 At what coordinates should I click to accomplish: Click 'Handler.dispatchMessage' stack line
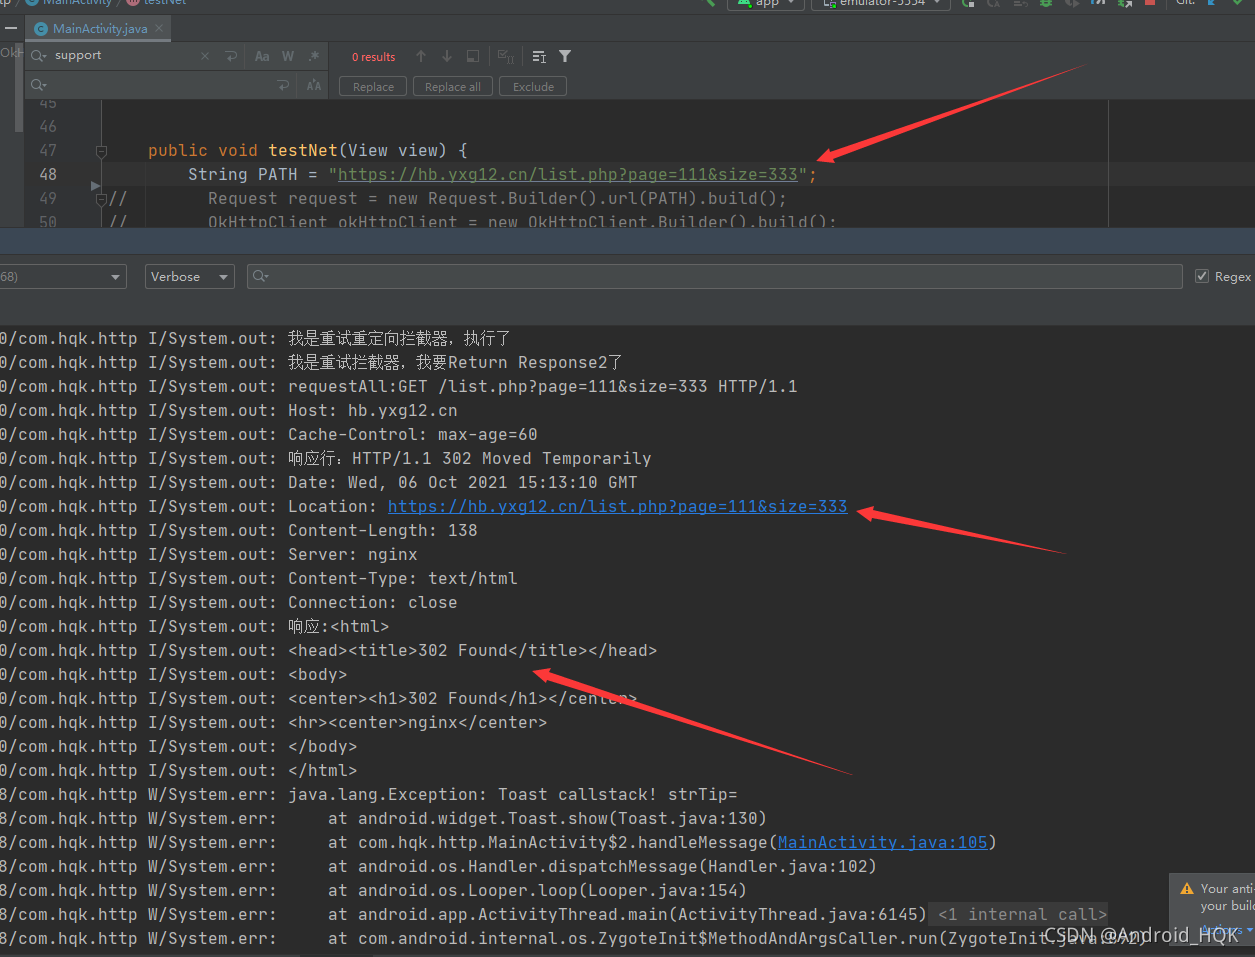tap(602, 867)
